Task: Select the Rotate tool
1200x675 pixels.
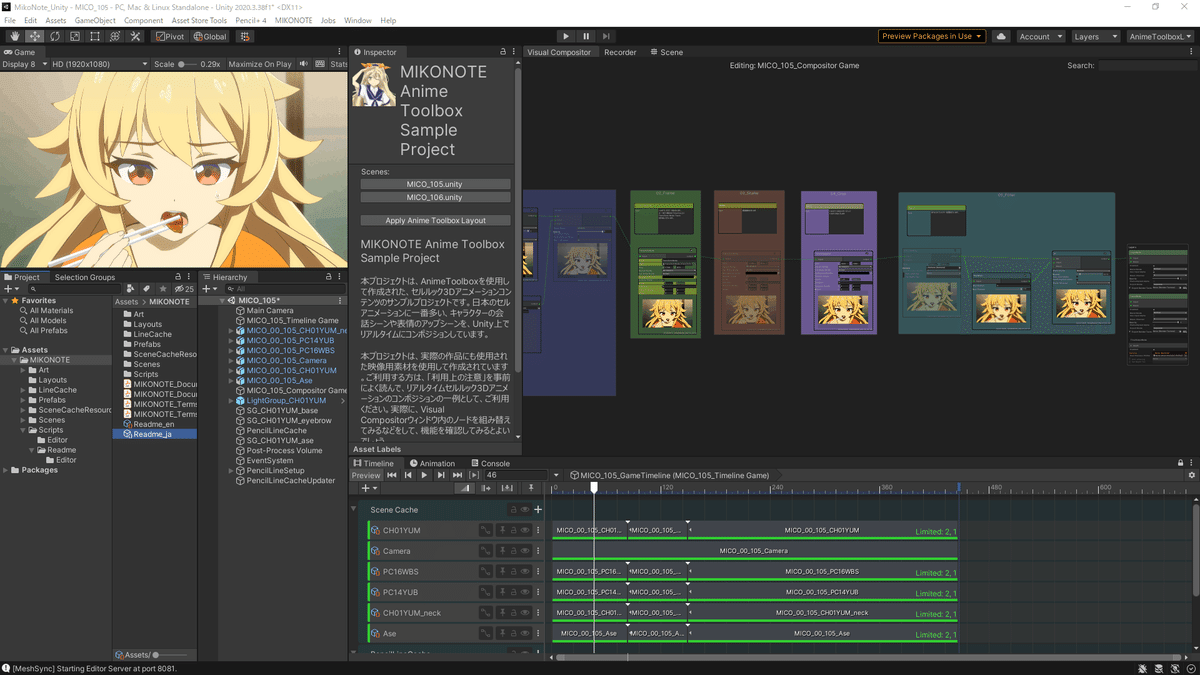Action: click(x=54, y=36)
